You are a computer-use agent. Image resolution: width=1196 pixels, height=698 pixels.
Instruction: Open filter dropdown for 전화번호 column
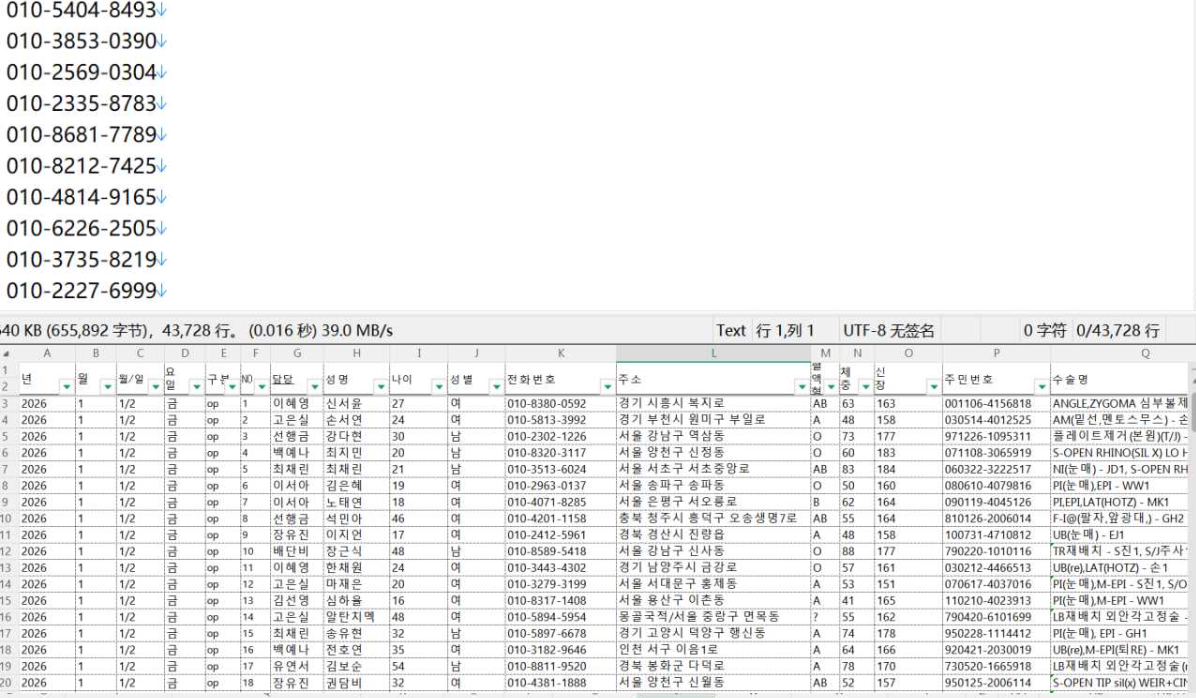click(x=607, y=387)
